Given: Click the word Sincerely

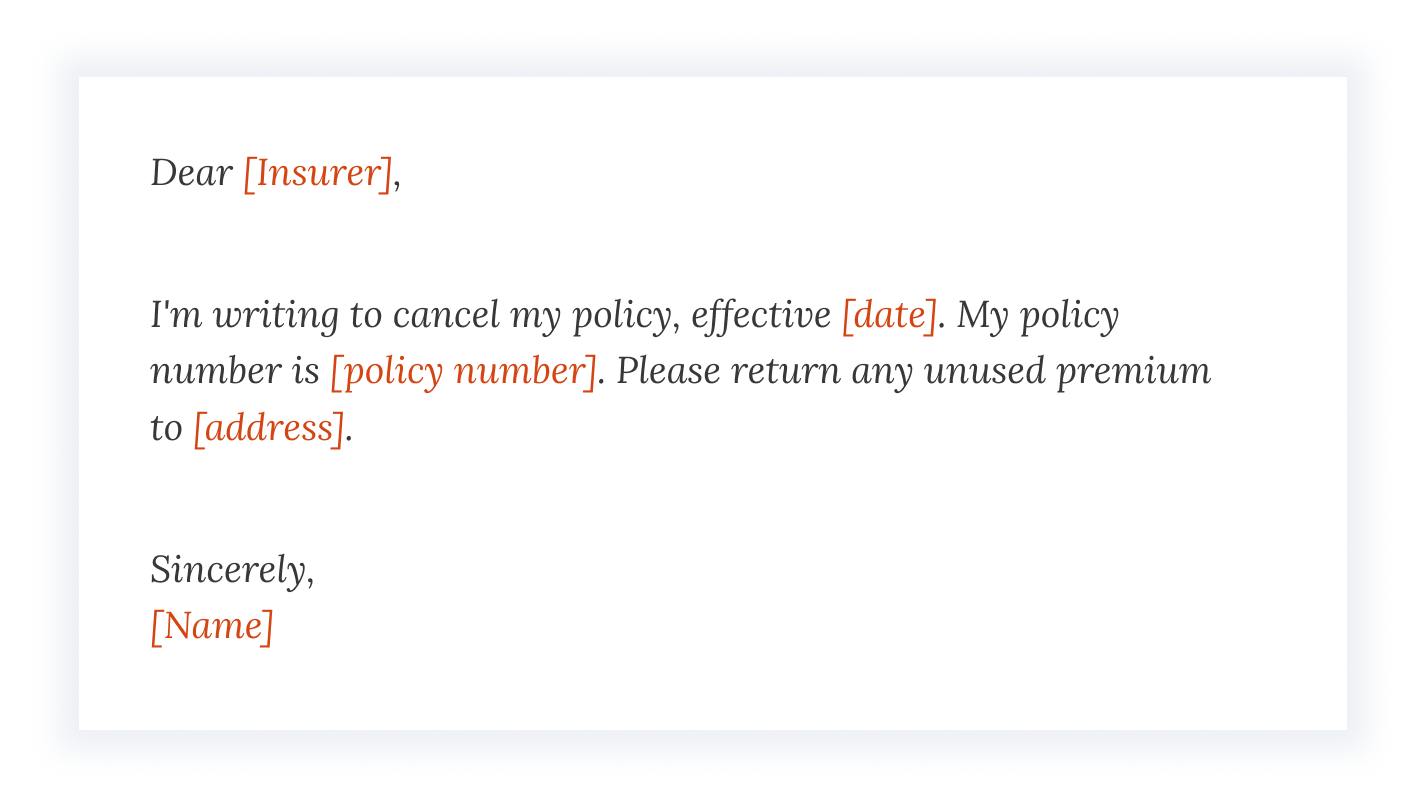Looking at the screenshot, I should 228,570.
